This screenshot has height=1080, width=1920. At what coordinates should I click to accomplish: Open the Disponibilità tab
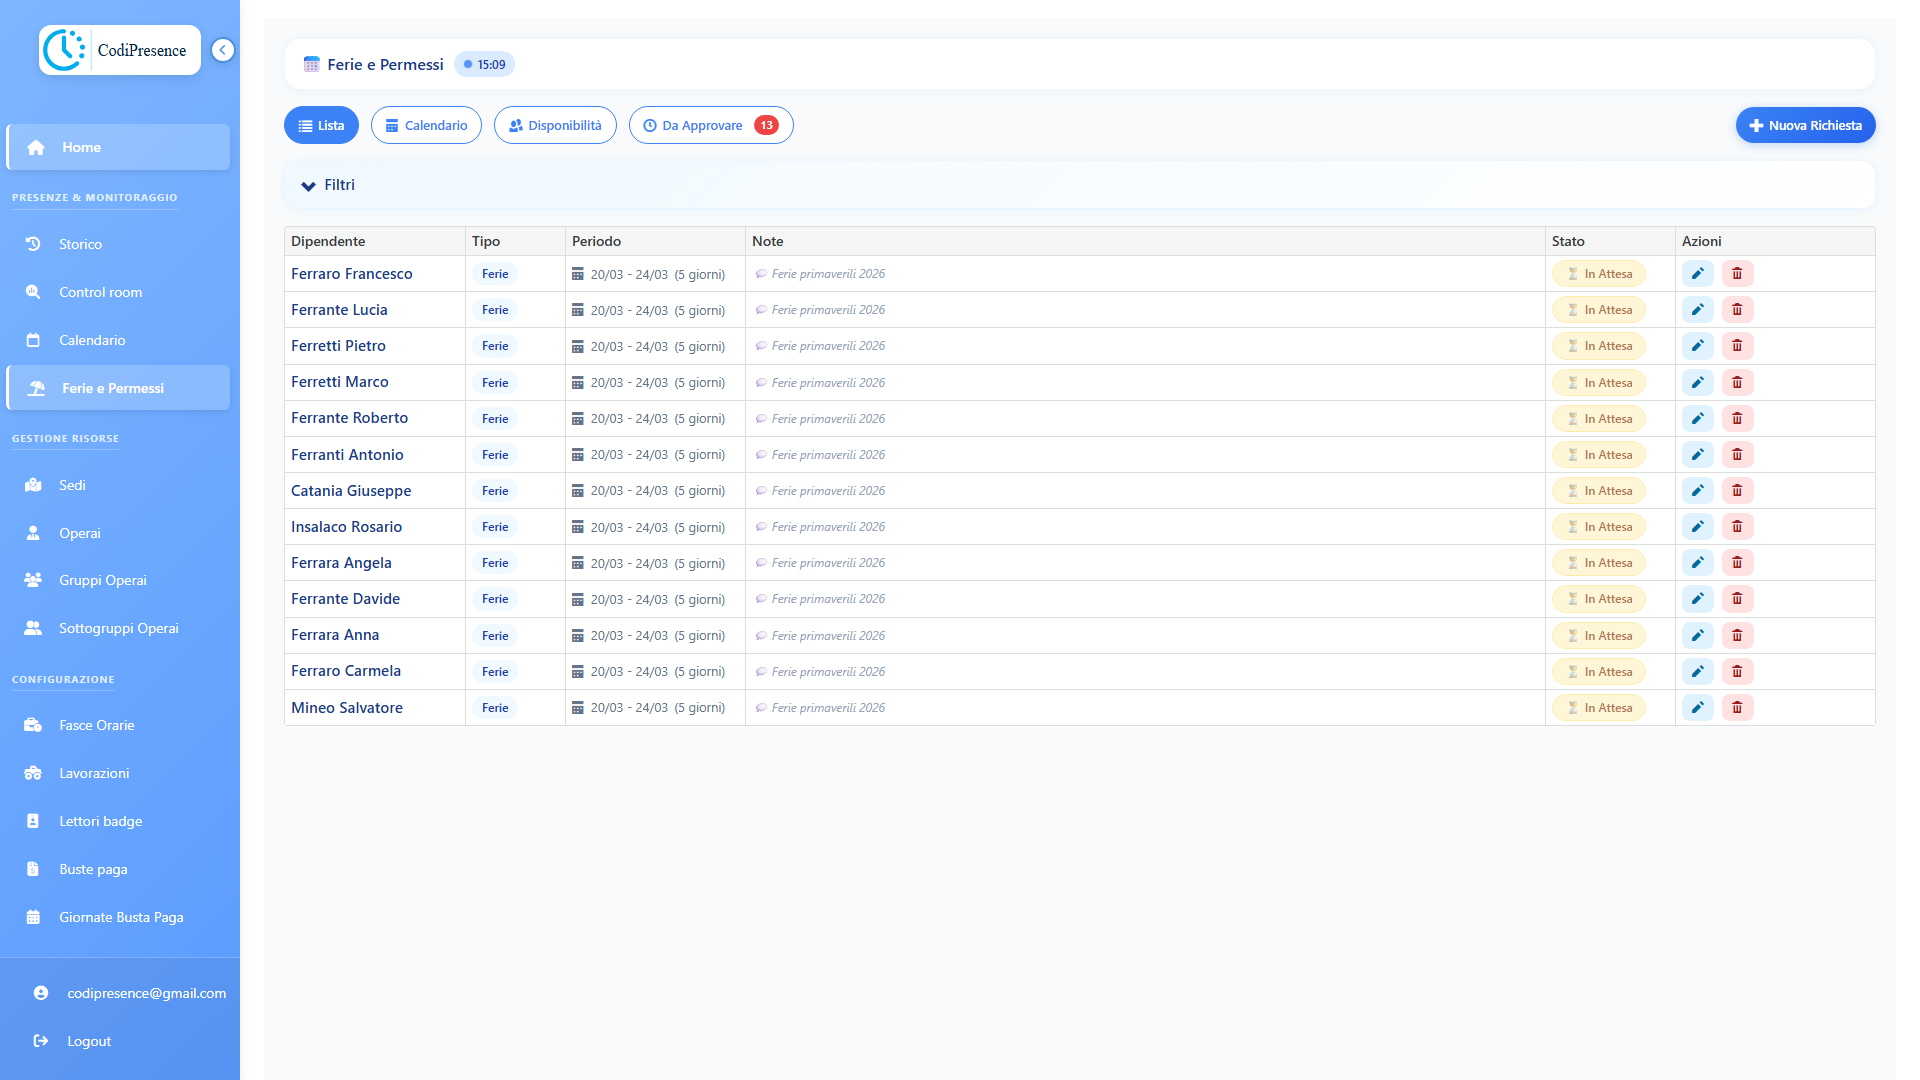555,125
